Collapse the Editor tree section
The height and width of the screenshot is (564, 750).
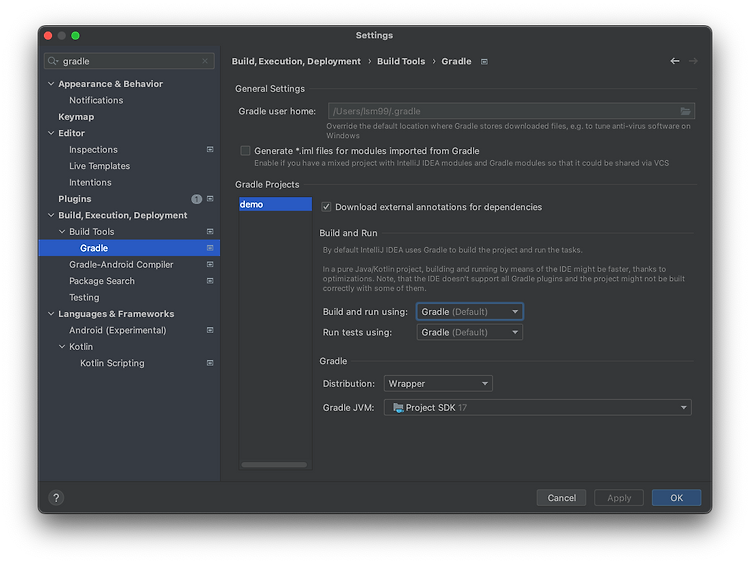click(x=51, y=133)
